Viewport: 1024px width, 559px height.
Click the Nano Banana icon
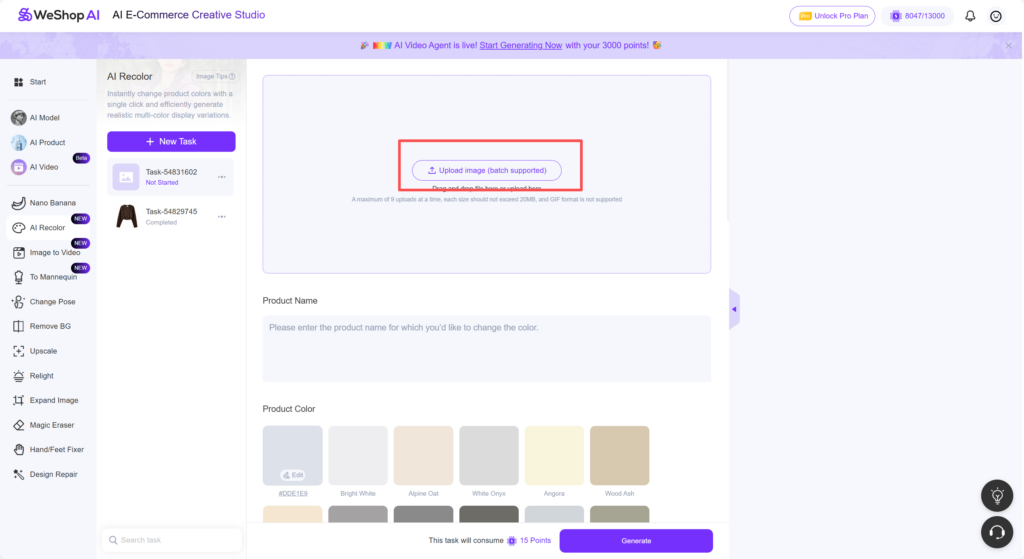click(x=18, y=203)
